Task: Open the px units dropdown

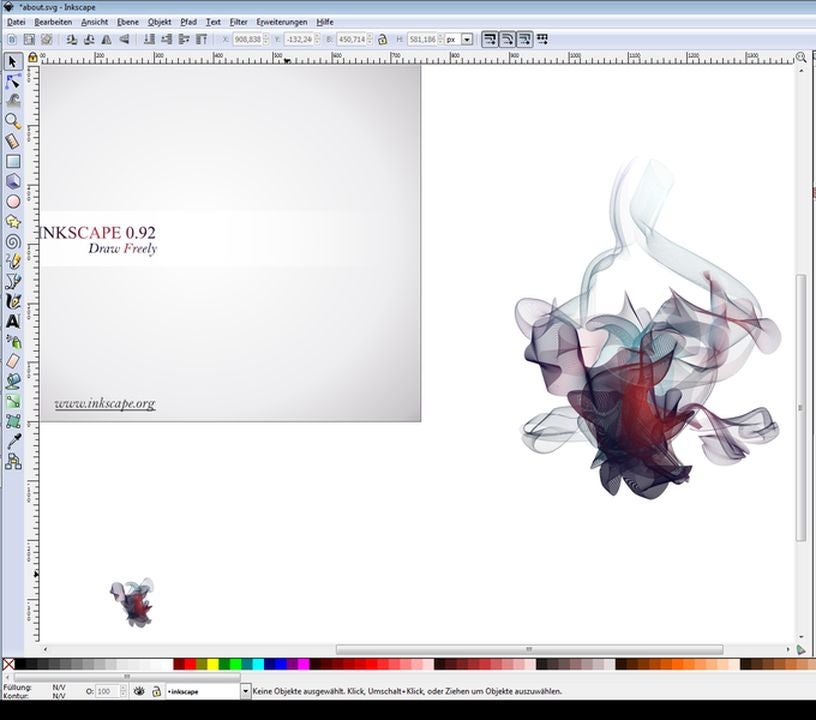Action: click(x=467, y=39)
